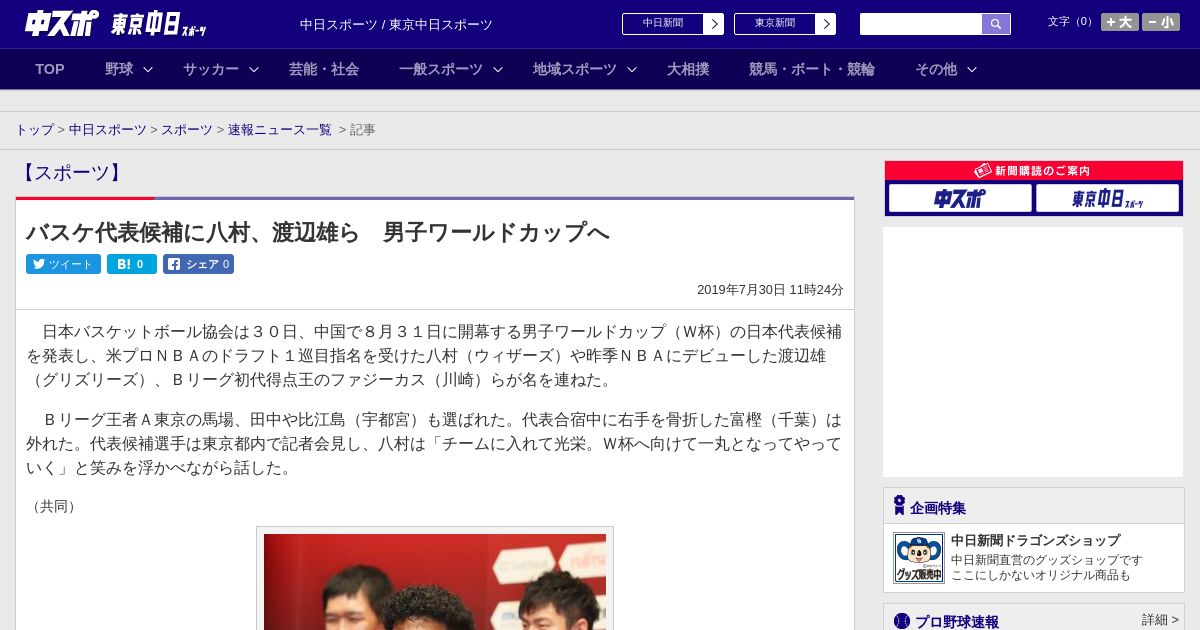Bookmark article with Hatena B! button

[132, 264]
